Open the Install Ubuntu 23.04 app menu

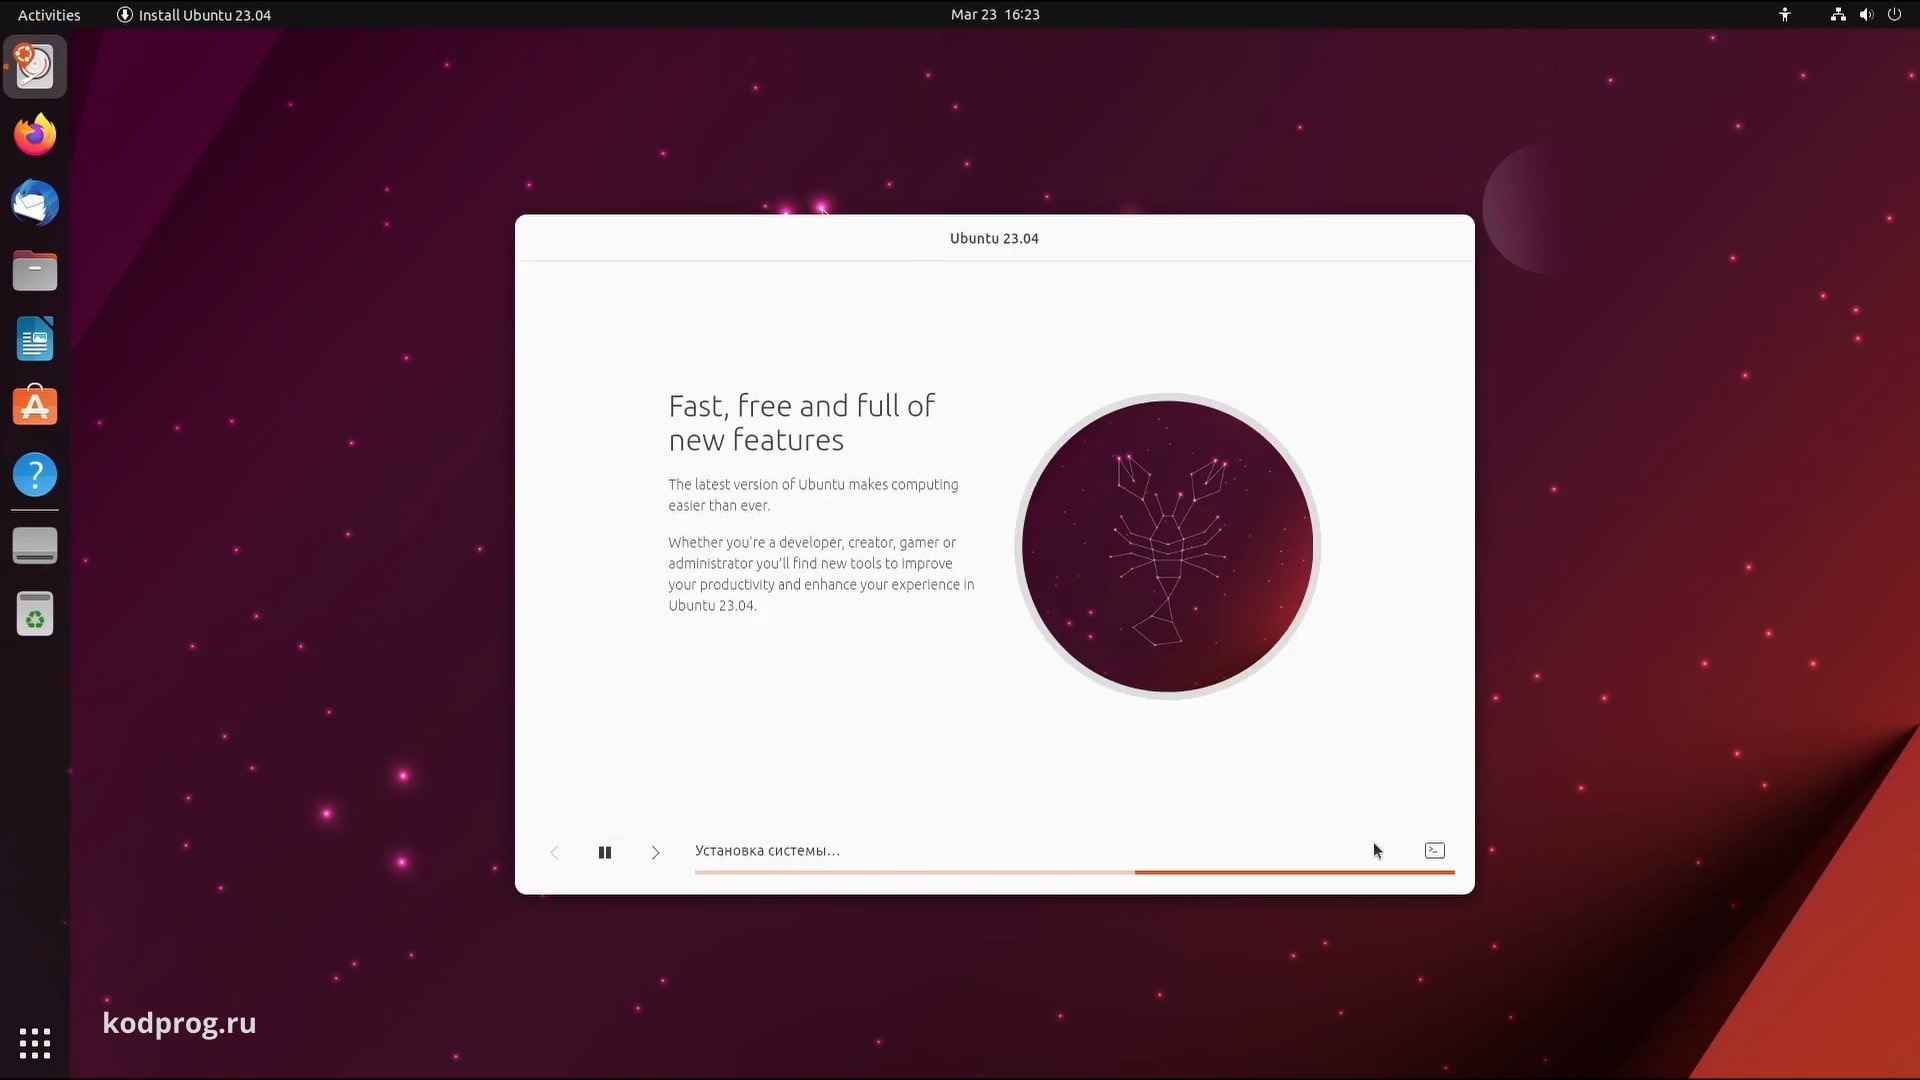pyautogui.click(x=194, y=15)
